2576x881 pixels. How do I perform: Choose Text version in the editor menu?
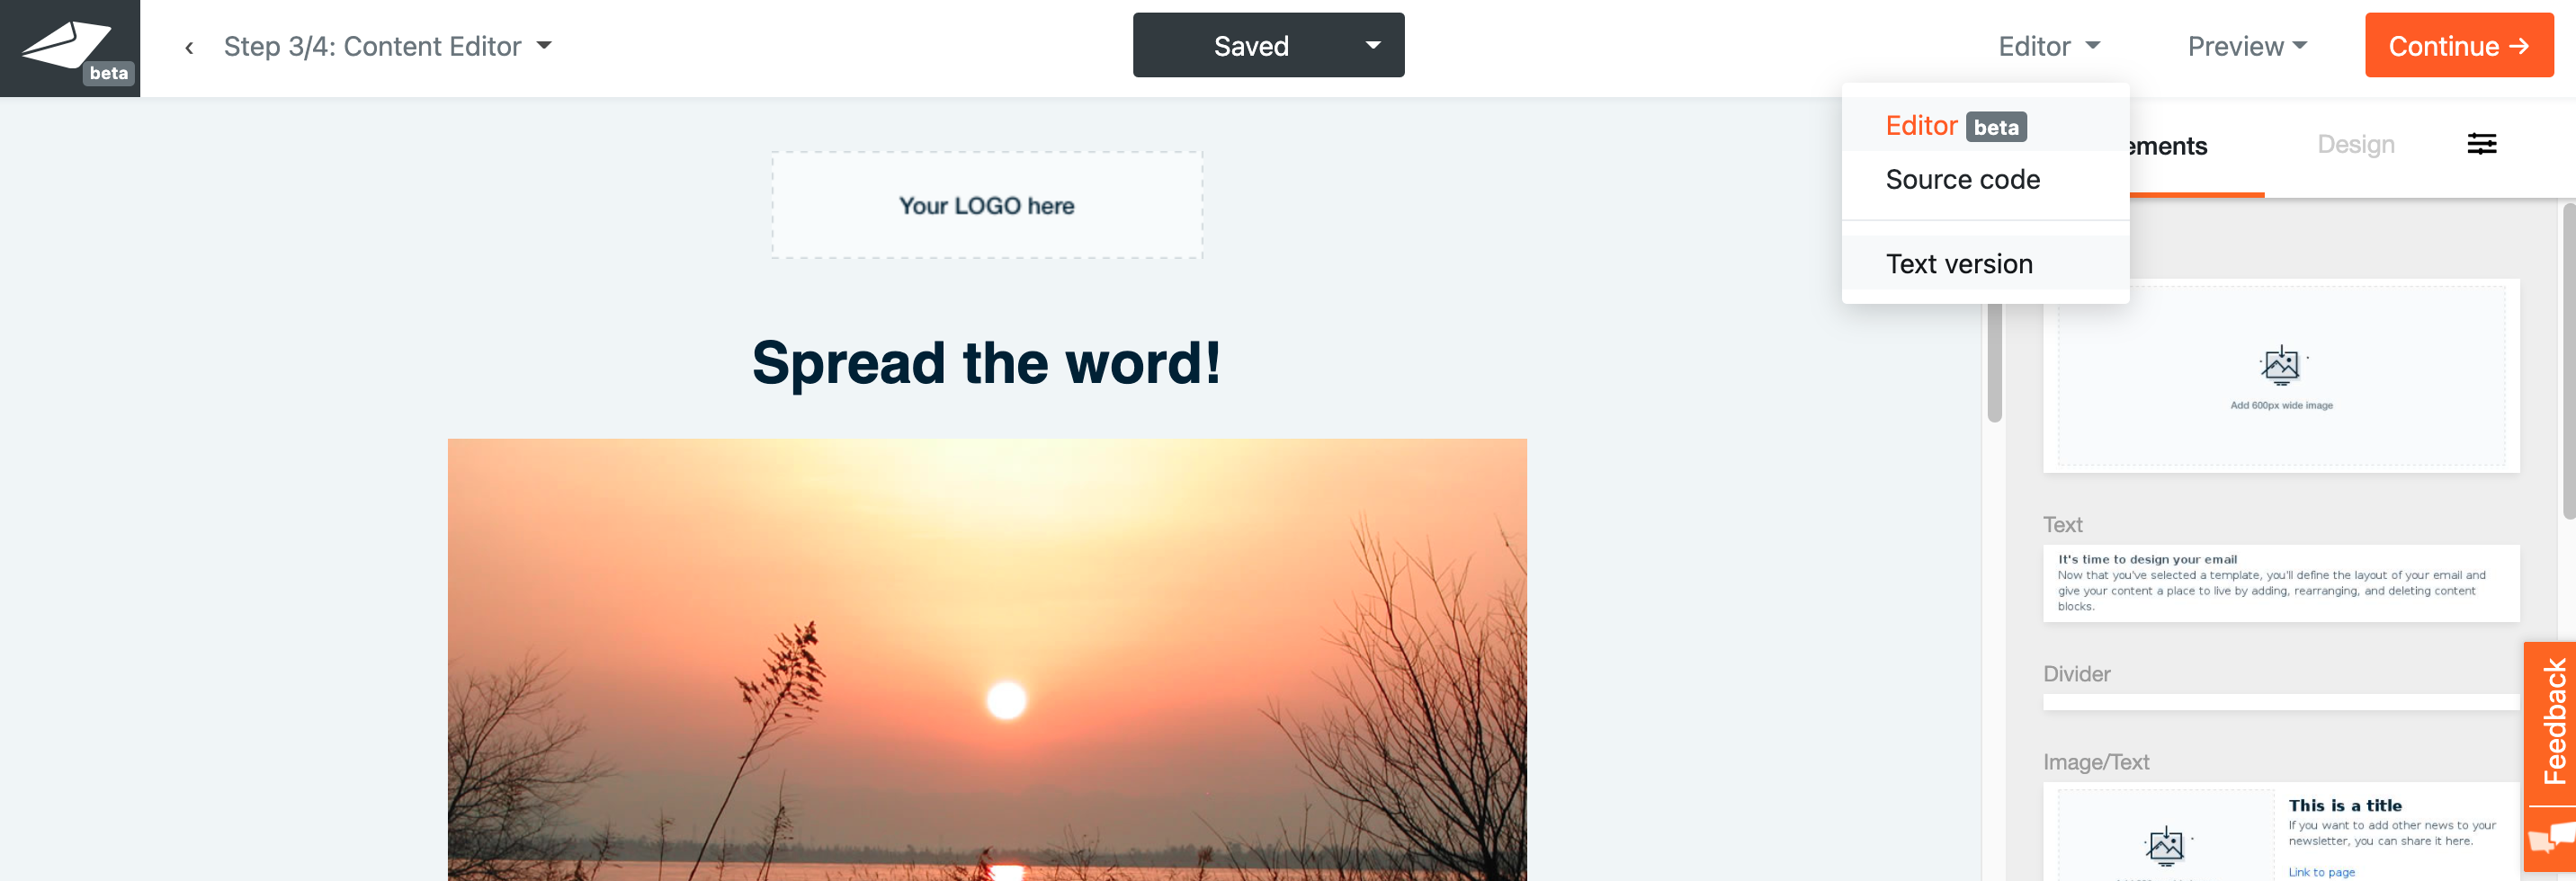tap(1959, 263)
